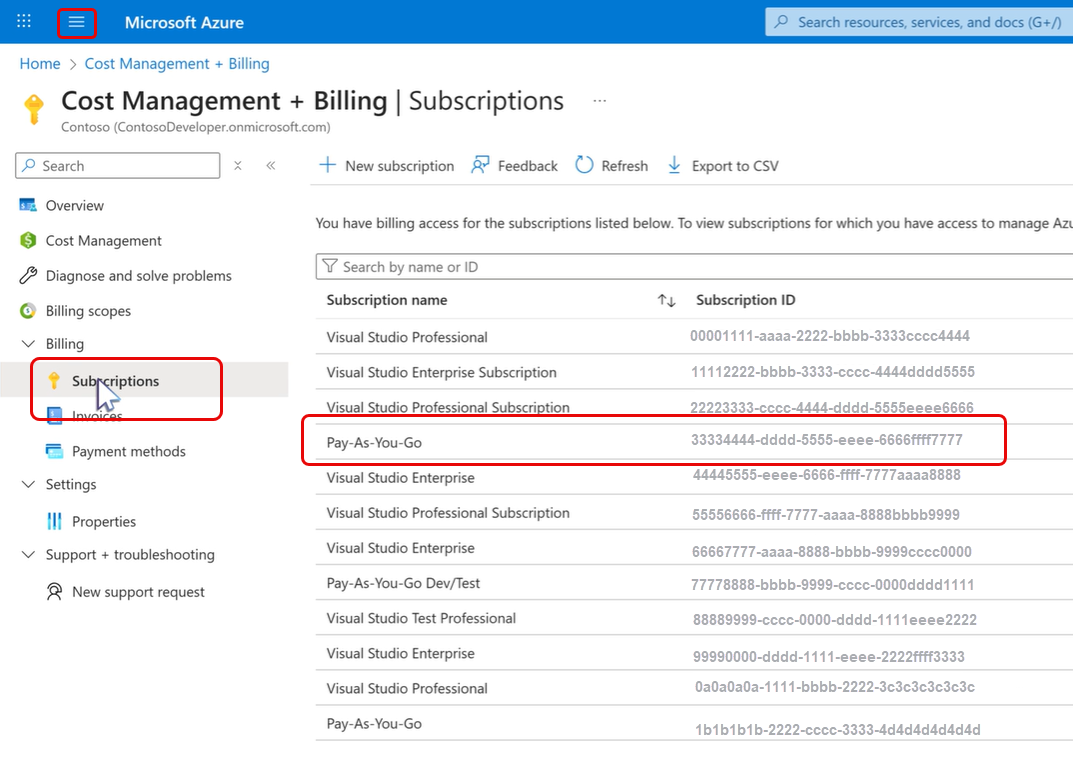Go to Home breadcrumb link

click(40, 64)
